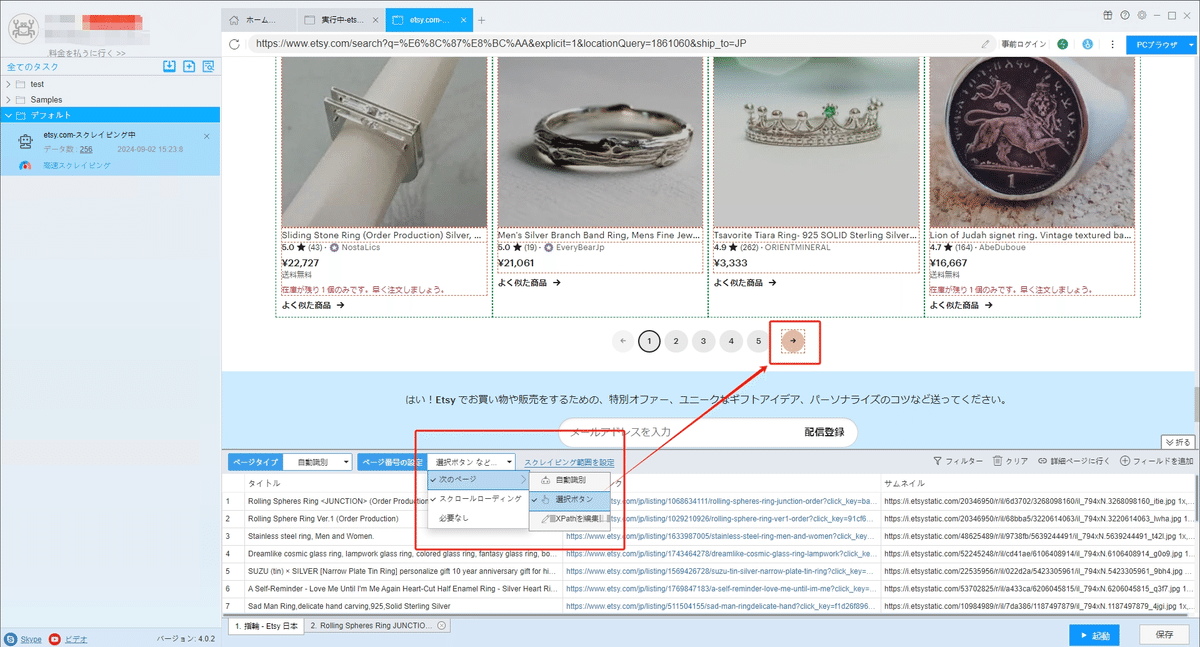Go to page 5 in pagination
The width and height of the screenshot is (1200, 647).
(759, 341)
